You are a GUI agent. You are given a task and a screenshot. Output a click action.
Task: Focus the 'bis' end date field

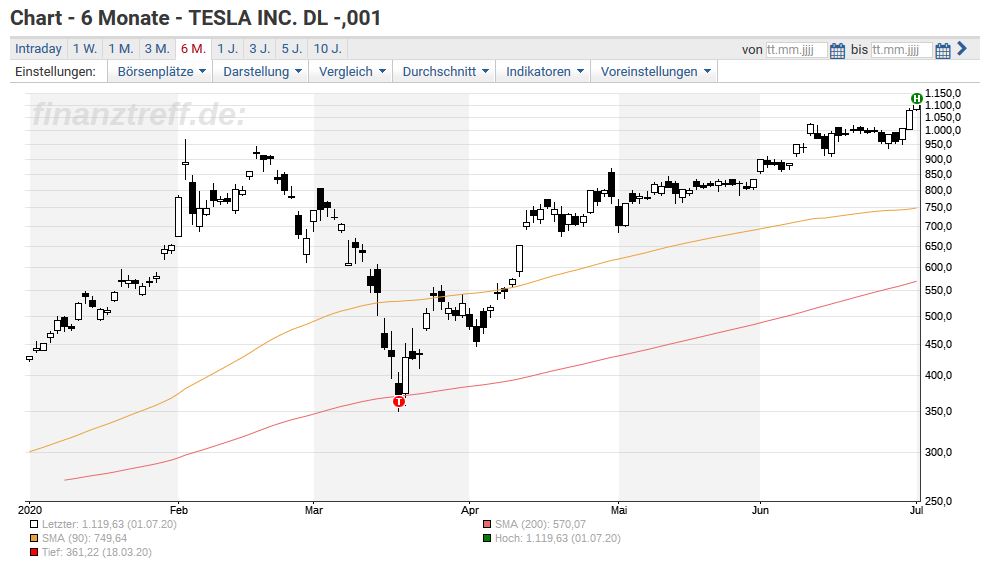(x=902, y=50)
